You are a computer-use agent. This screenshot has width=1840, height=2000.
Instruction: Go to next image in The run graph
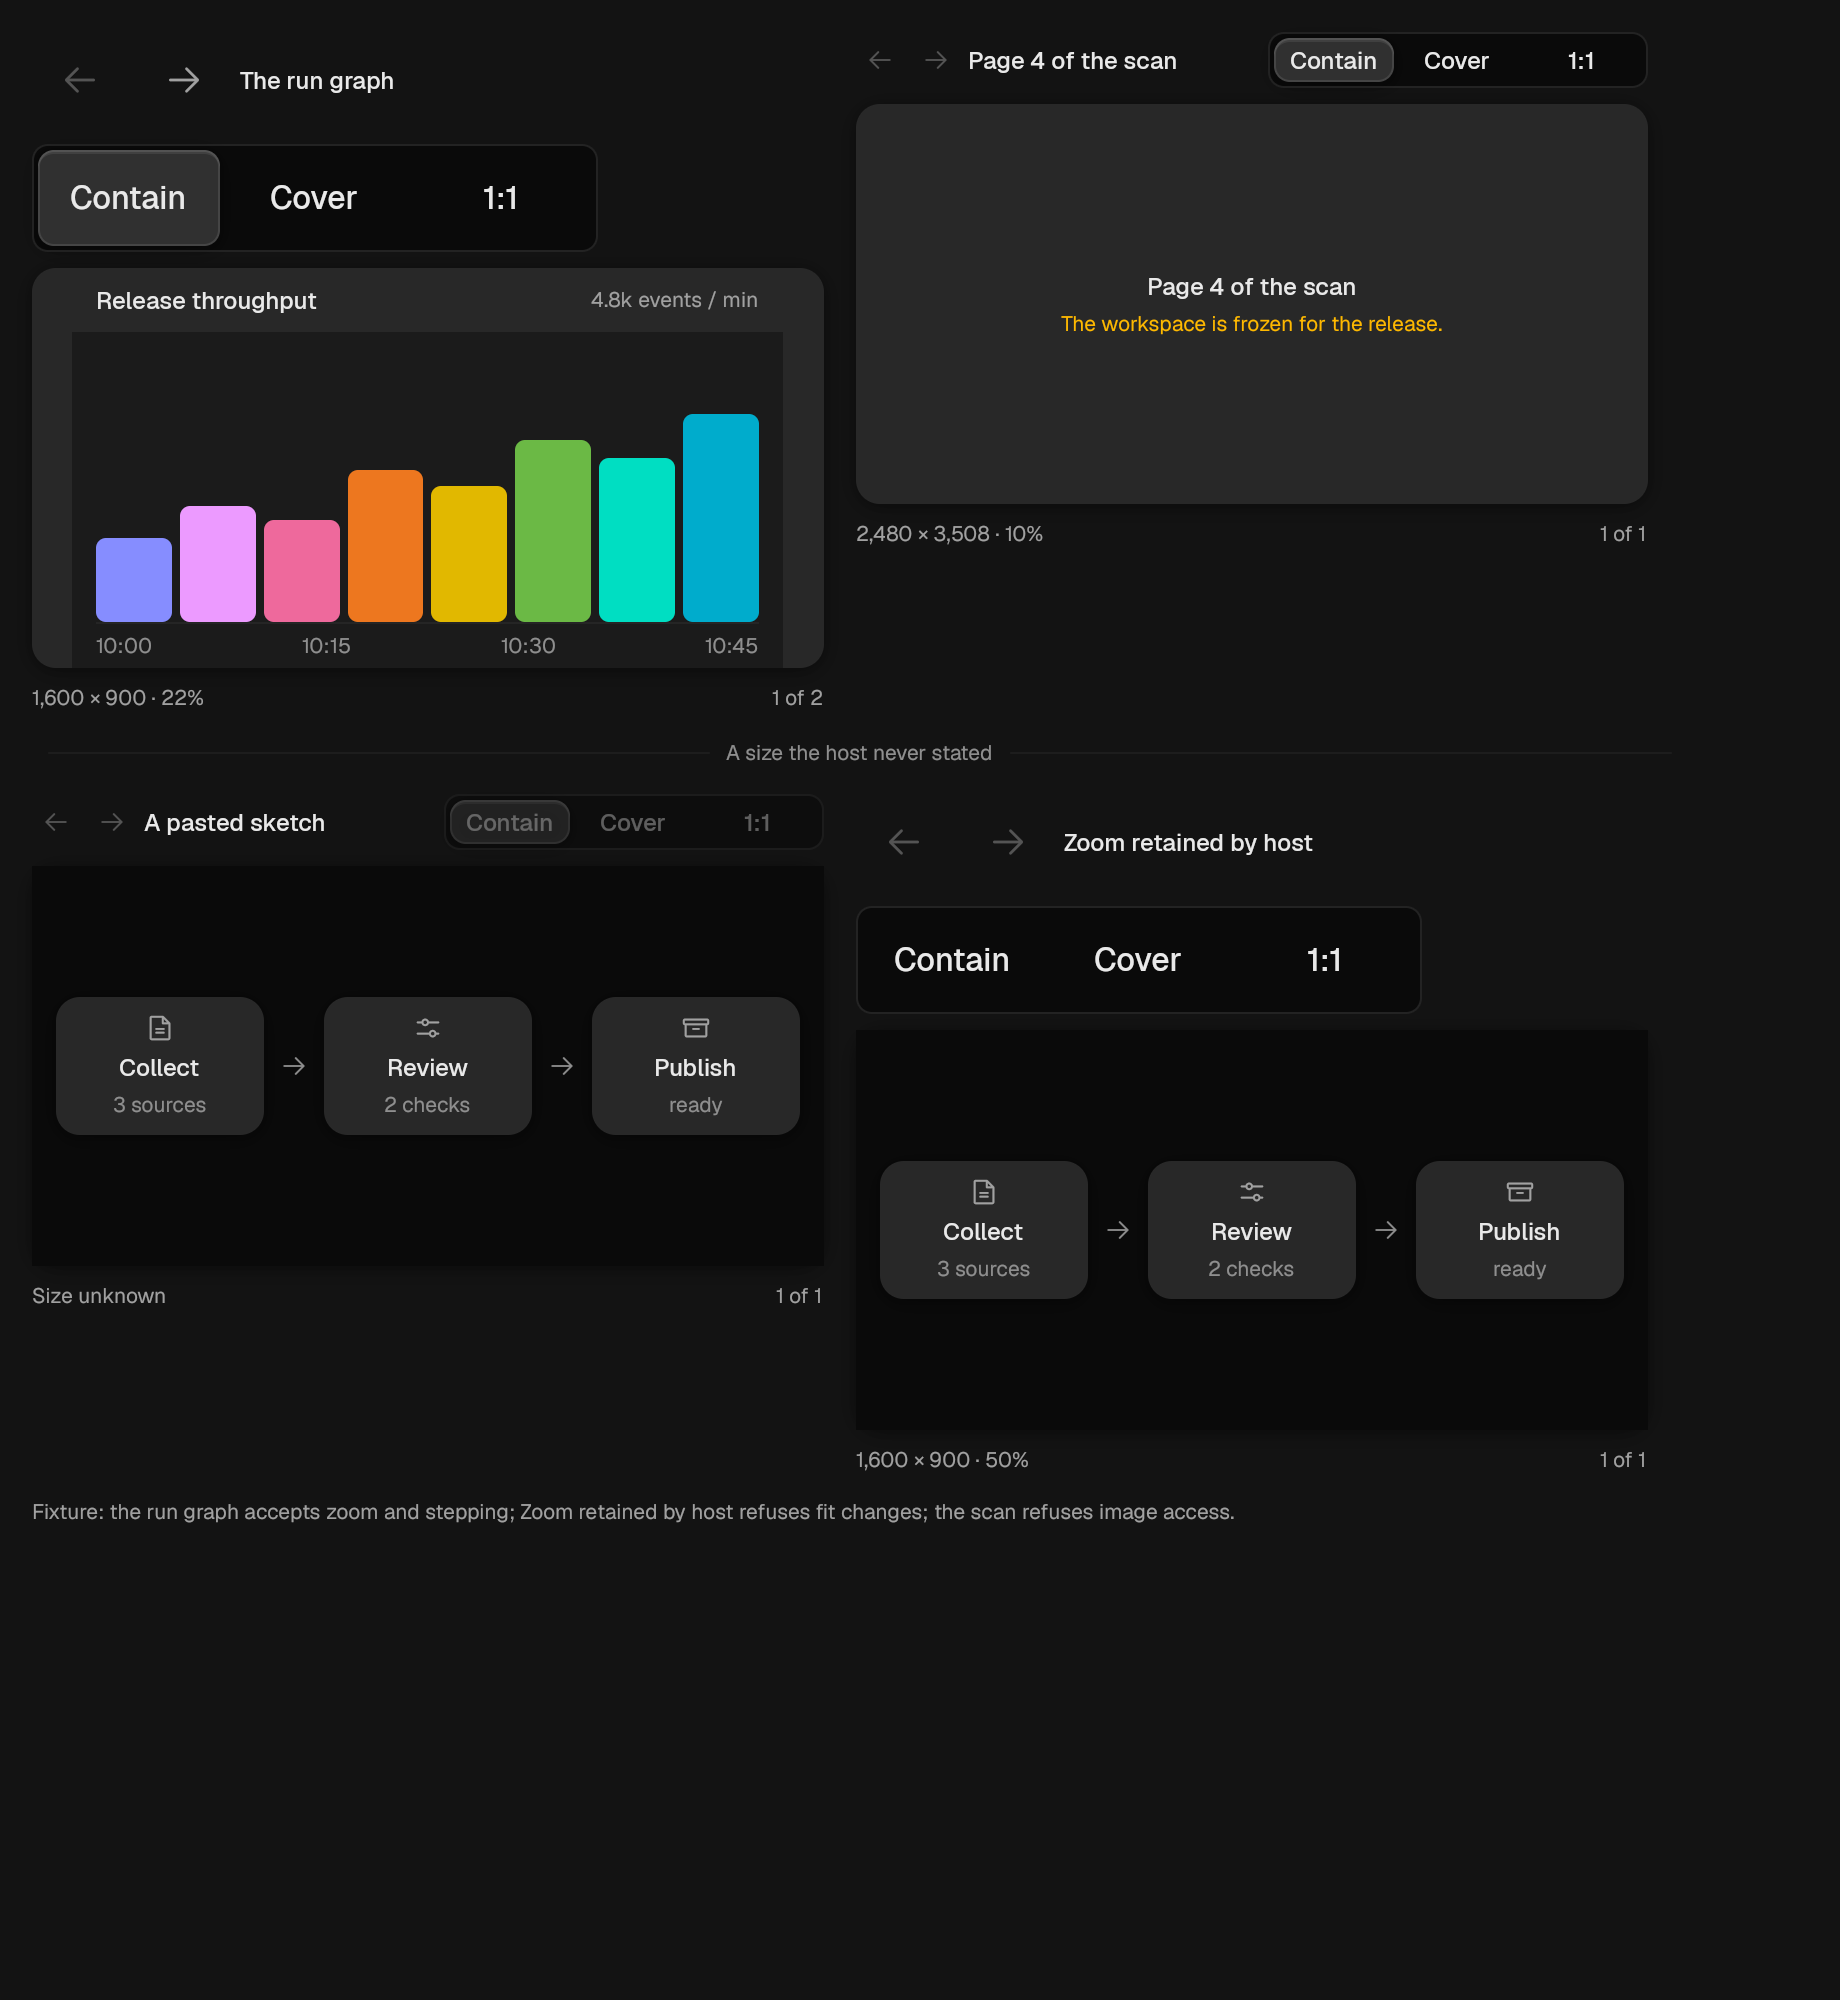tap(184, 80)
